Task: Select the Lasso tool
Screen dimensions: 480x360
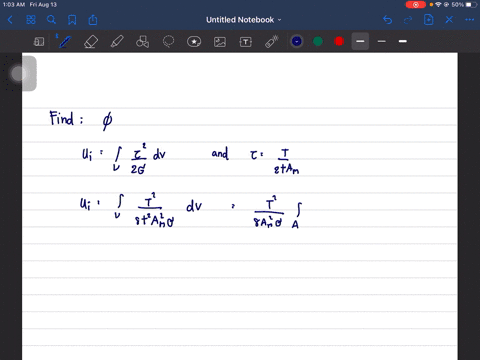Action: click(x=168, y=42)
